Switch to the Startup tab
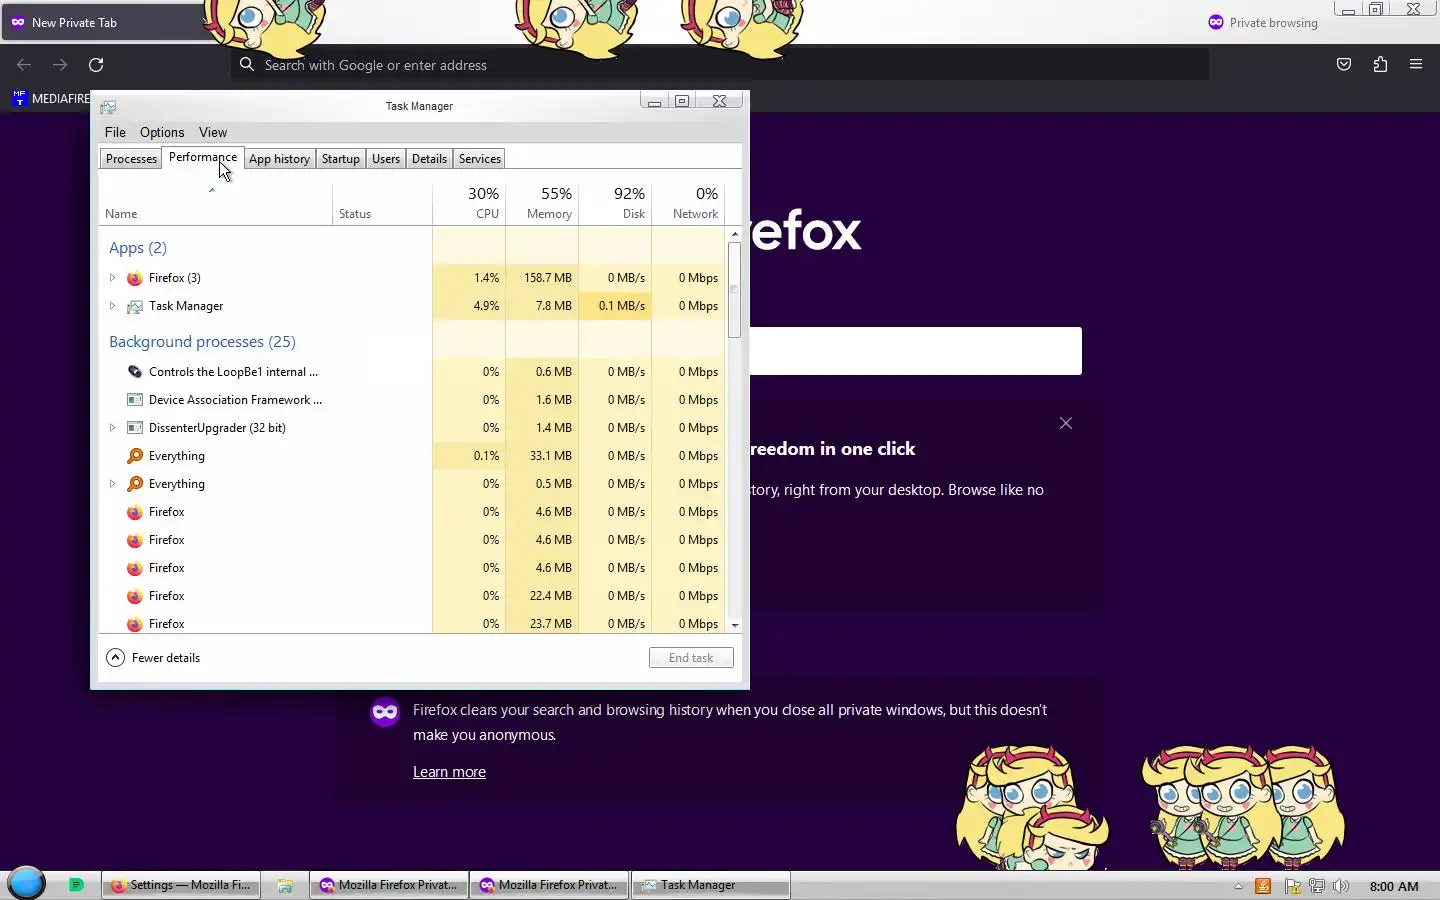This screenshot has width=1440, height=900. (341, 159)
